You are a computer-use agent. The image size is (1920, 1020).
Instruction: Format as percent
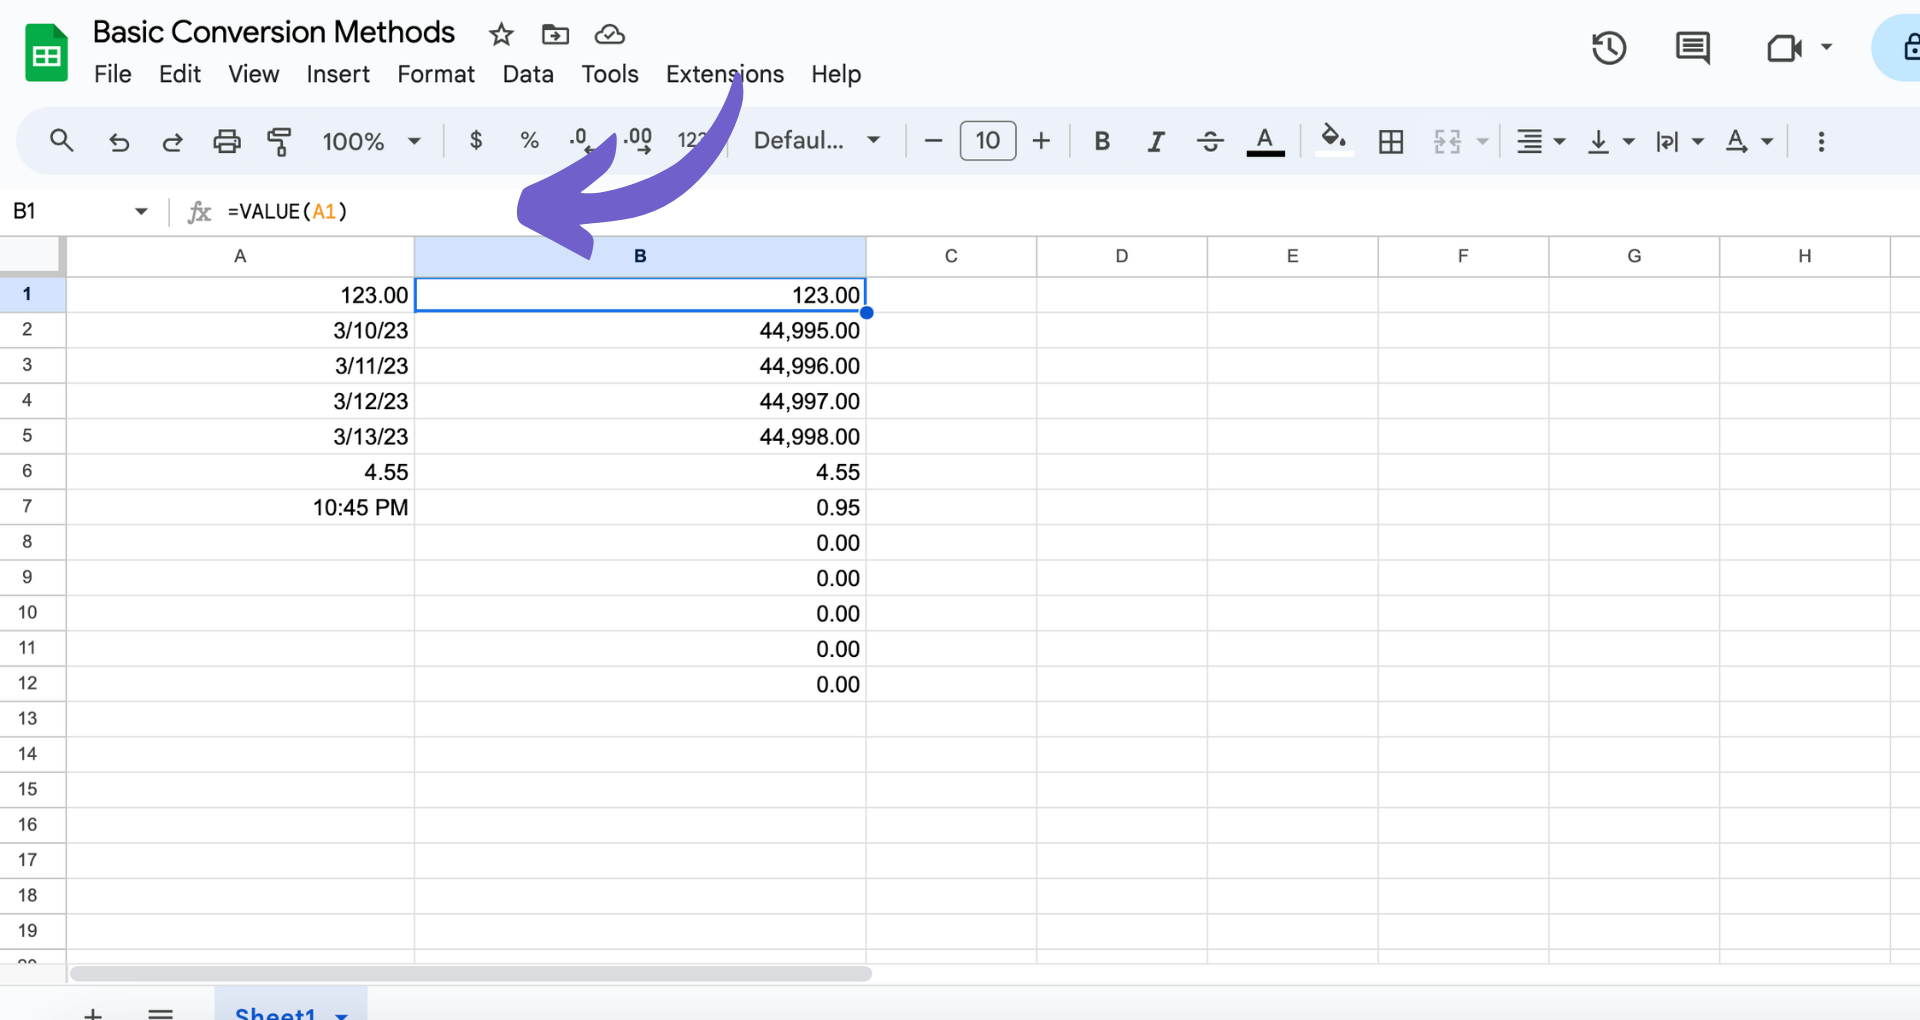[530, 141]
